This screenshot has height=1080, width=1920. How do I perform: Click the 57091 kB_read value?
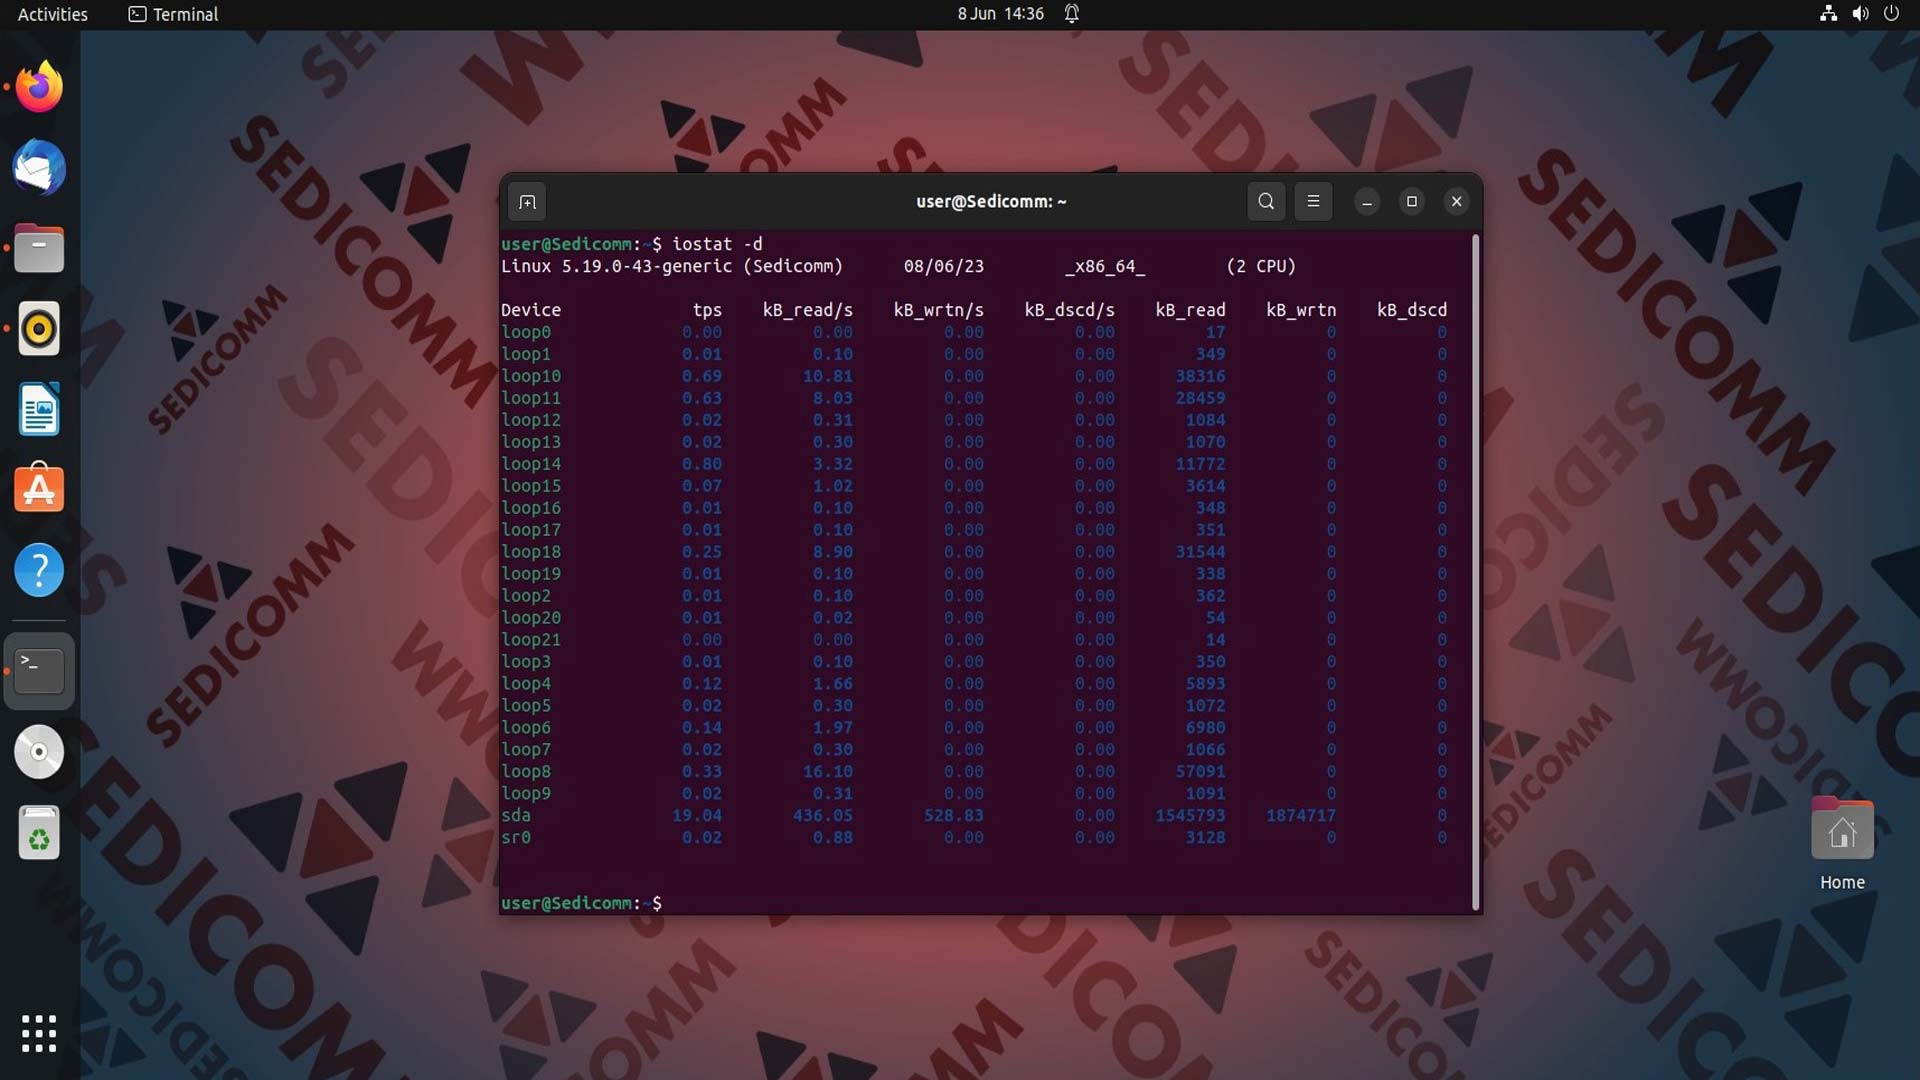point(1200,772)
